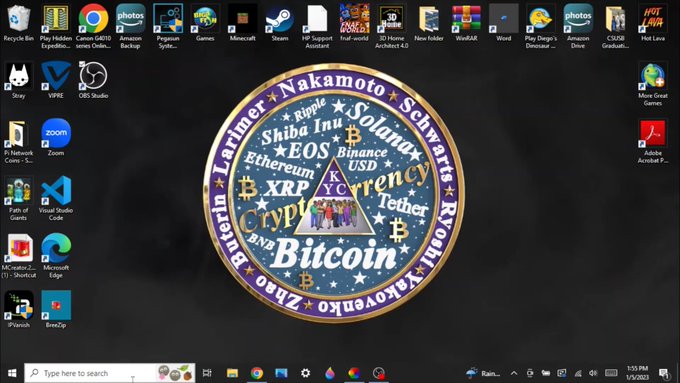680x383 pixels.
Task: Launch the Stray game shortcut
Action: [x=18, y=80]
